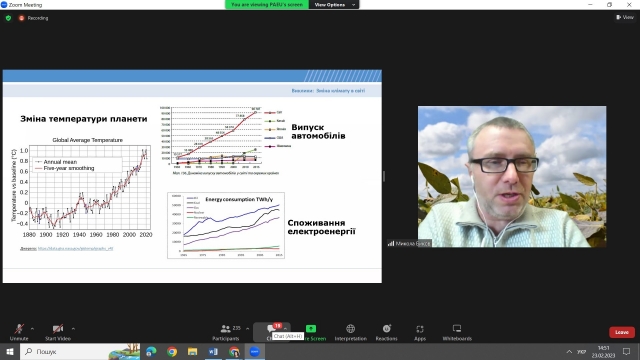The width and height of the screenshot is (640, 360).
Task: Unmute the microphone
Action: tap(19, 332)
